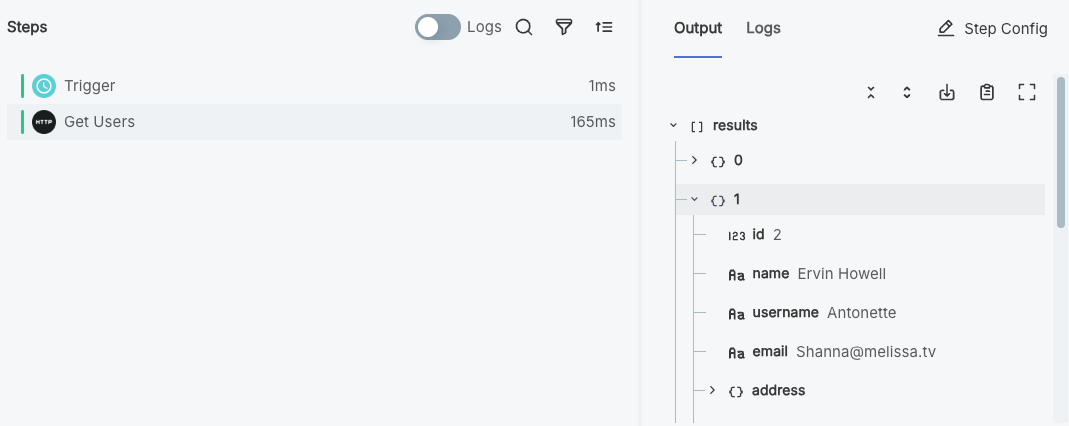Click the text type icon beside email

[736, 353]
